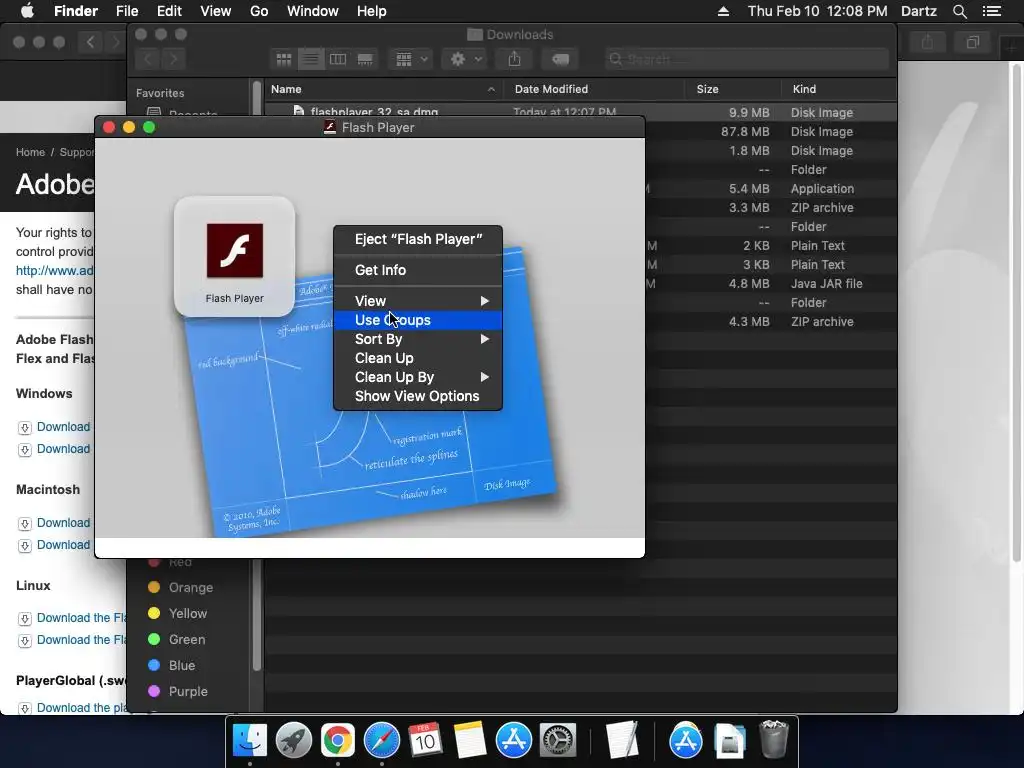Screen dimensions: 1024x768
Task: Open the gear action menu in Downloads
Action: [466, 59]
